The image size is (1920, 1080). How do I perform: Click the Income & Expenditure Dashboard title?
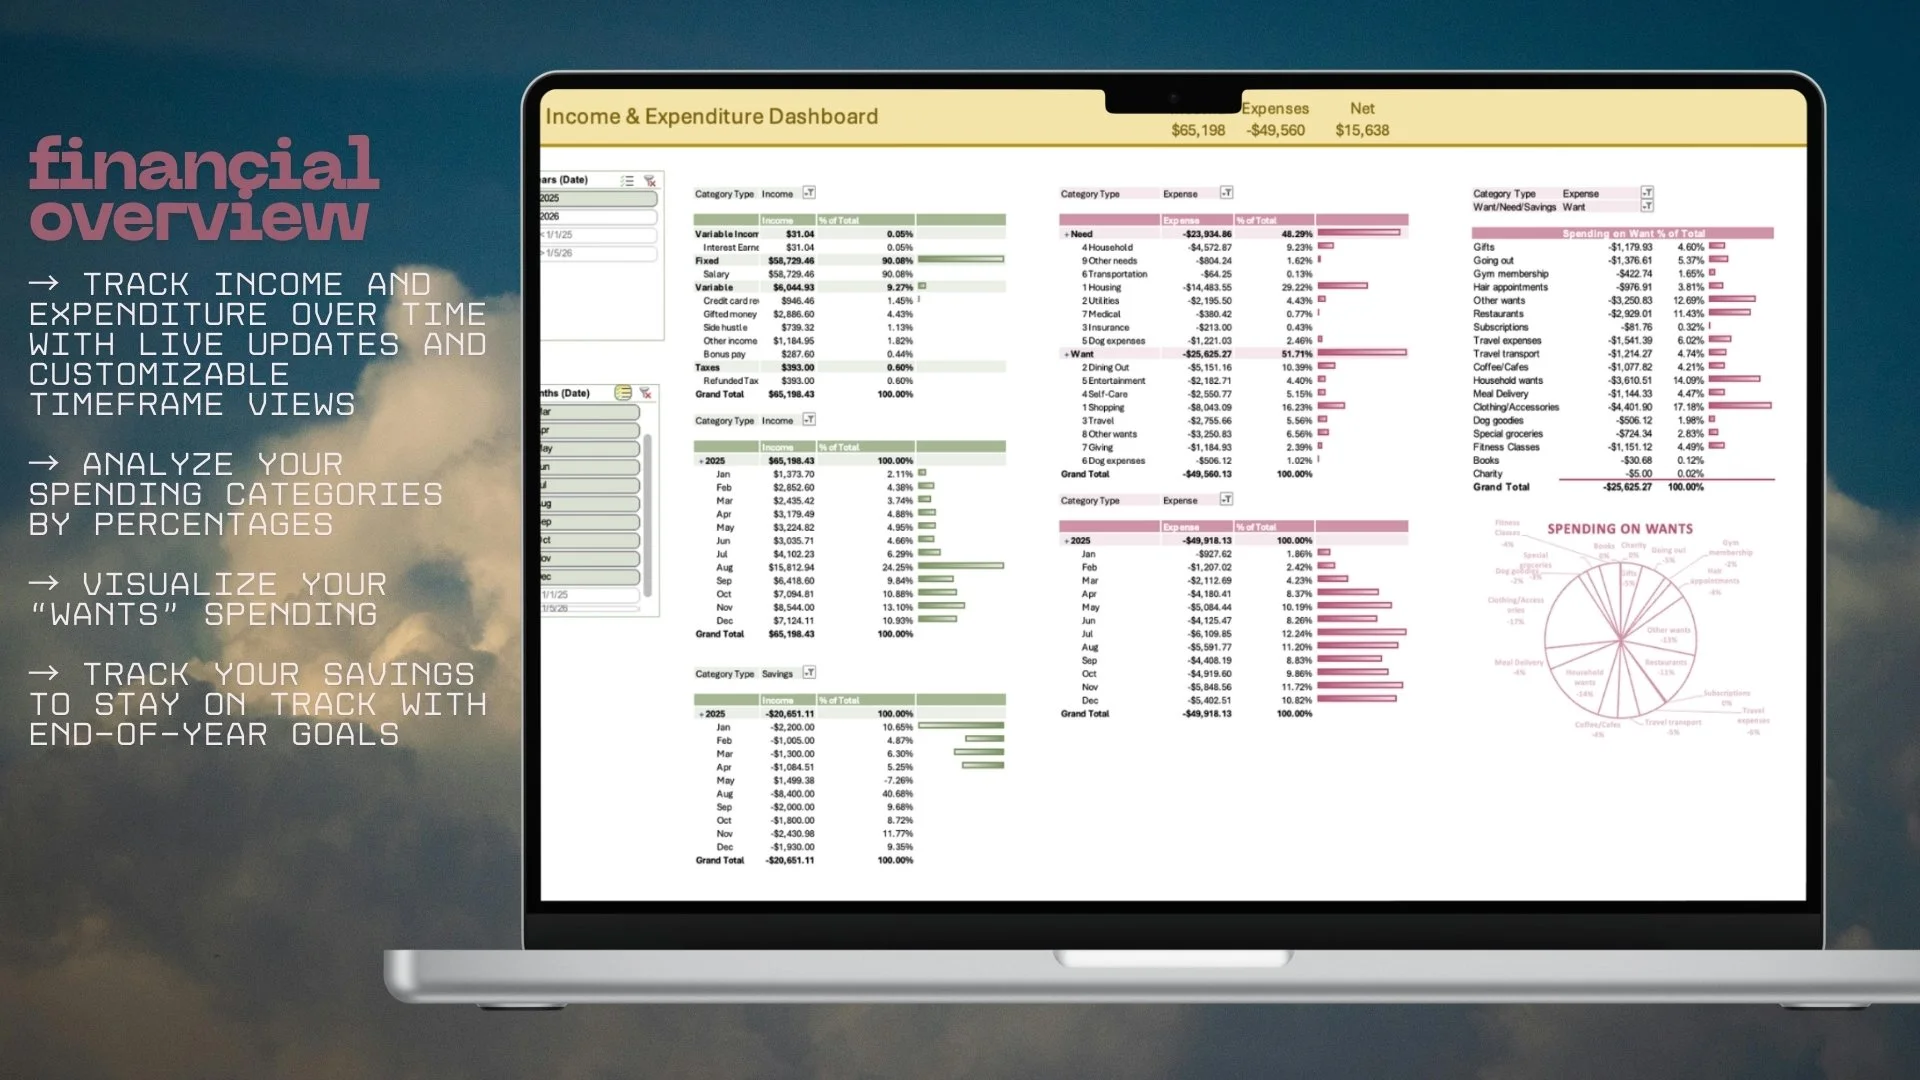pos(711,117)
